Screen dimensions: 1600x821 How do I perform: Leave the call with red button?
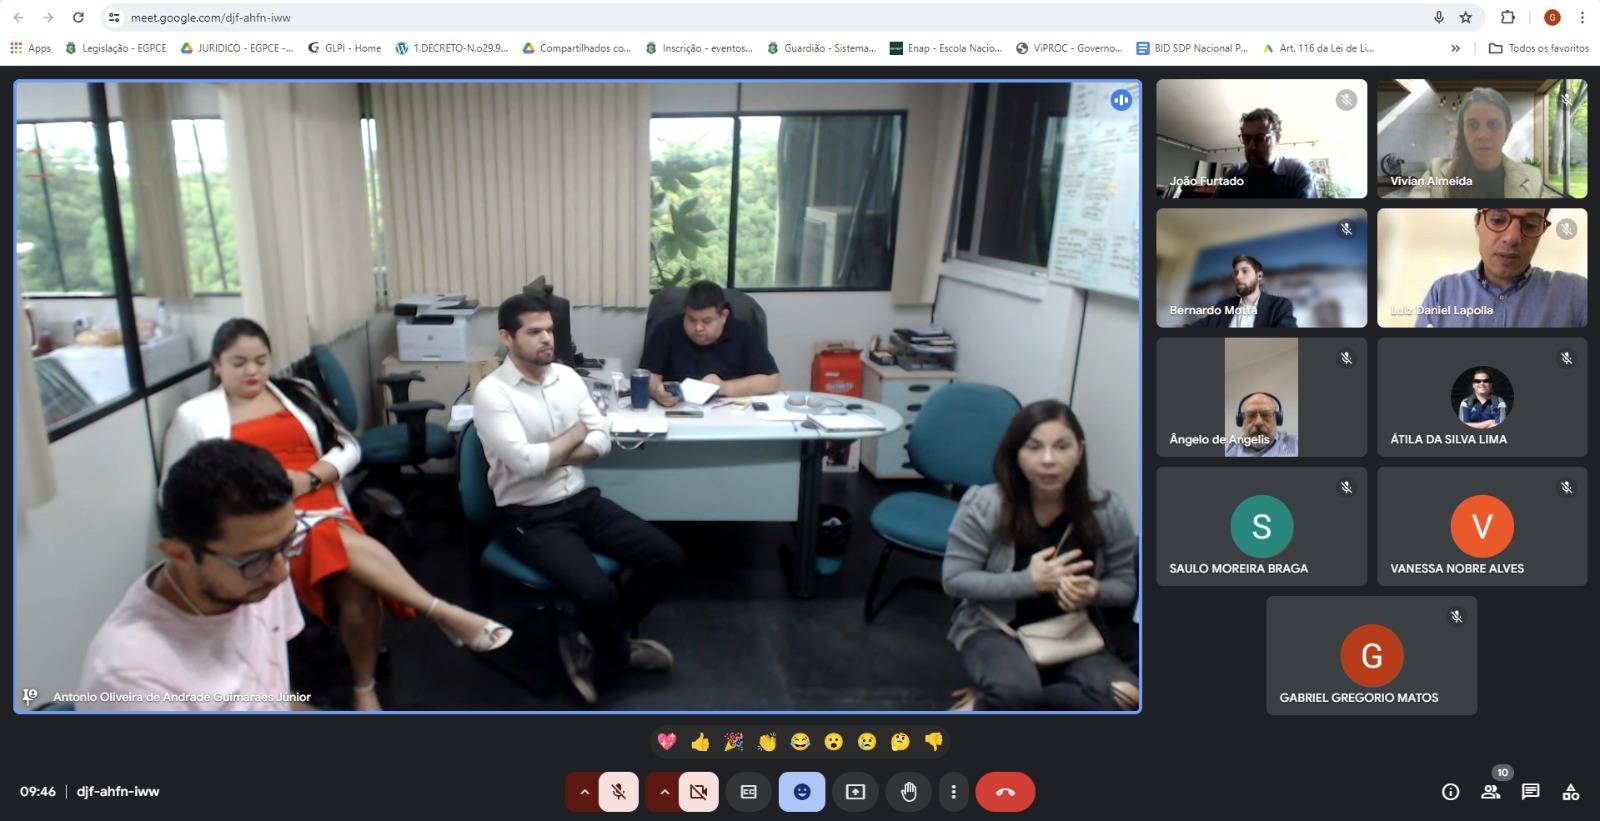point(1005,792)
